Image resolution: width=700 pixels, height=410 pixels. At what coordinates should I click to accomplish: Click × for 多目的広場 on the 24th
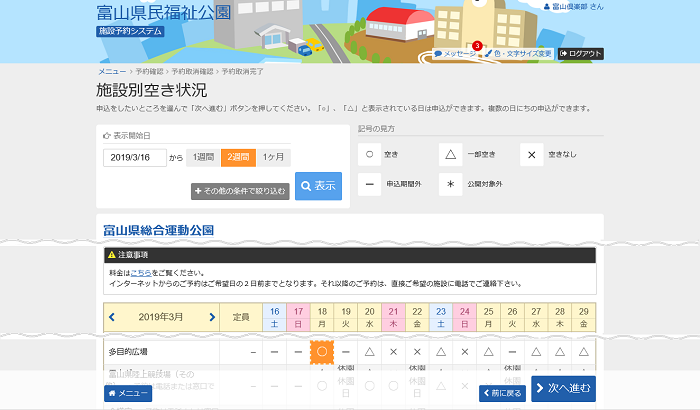(465, 352)
